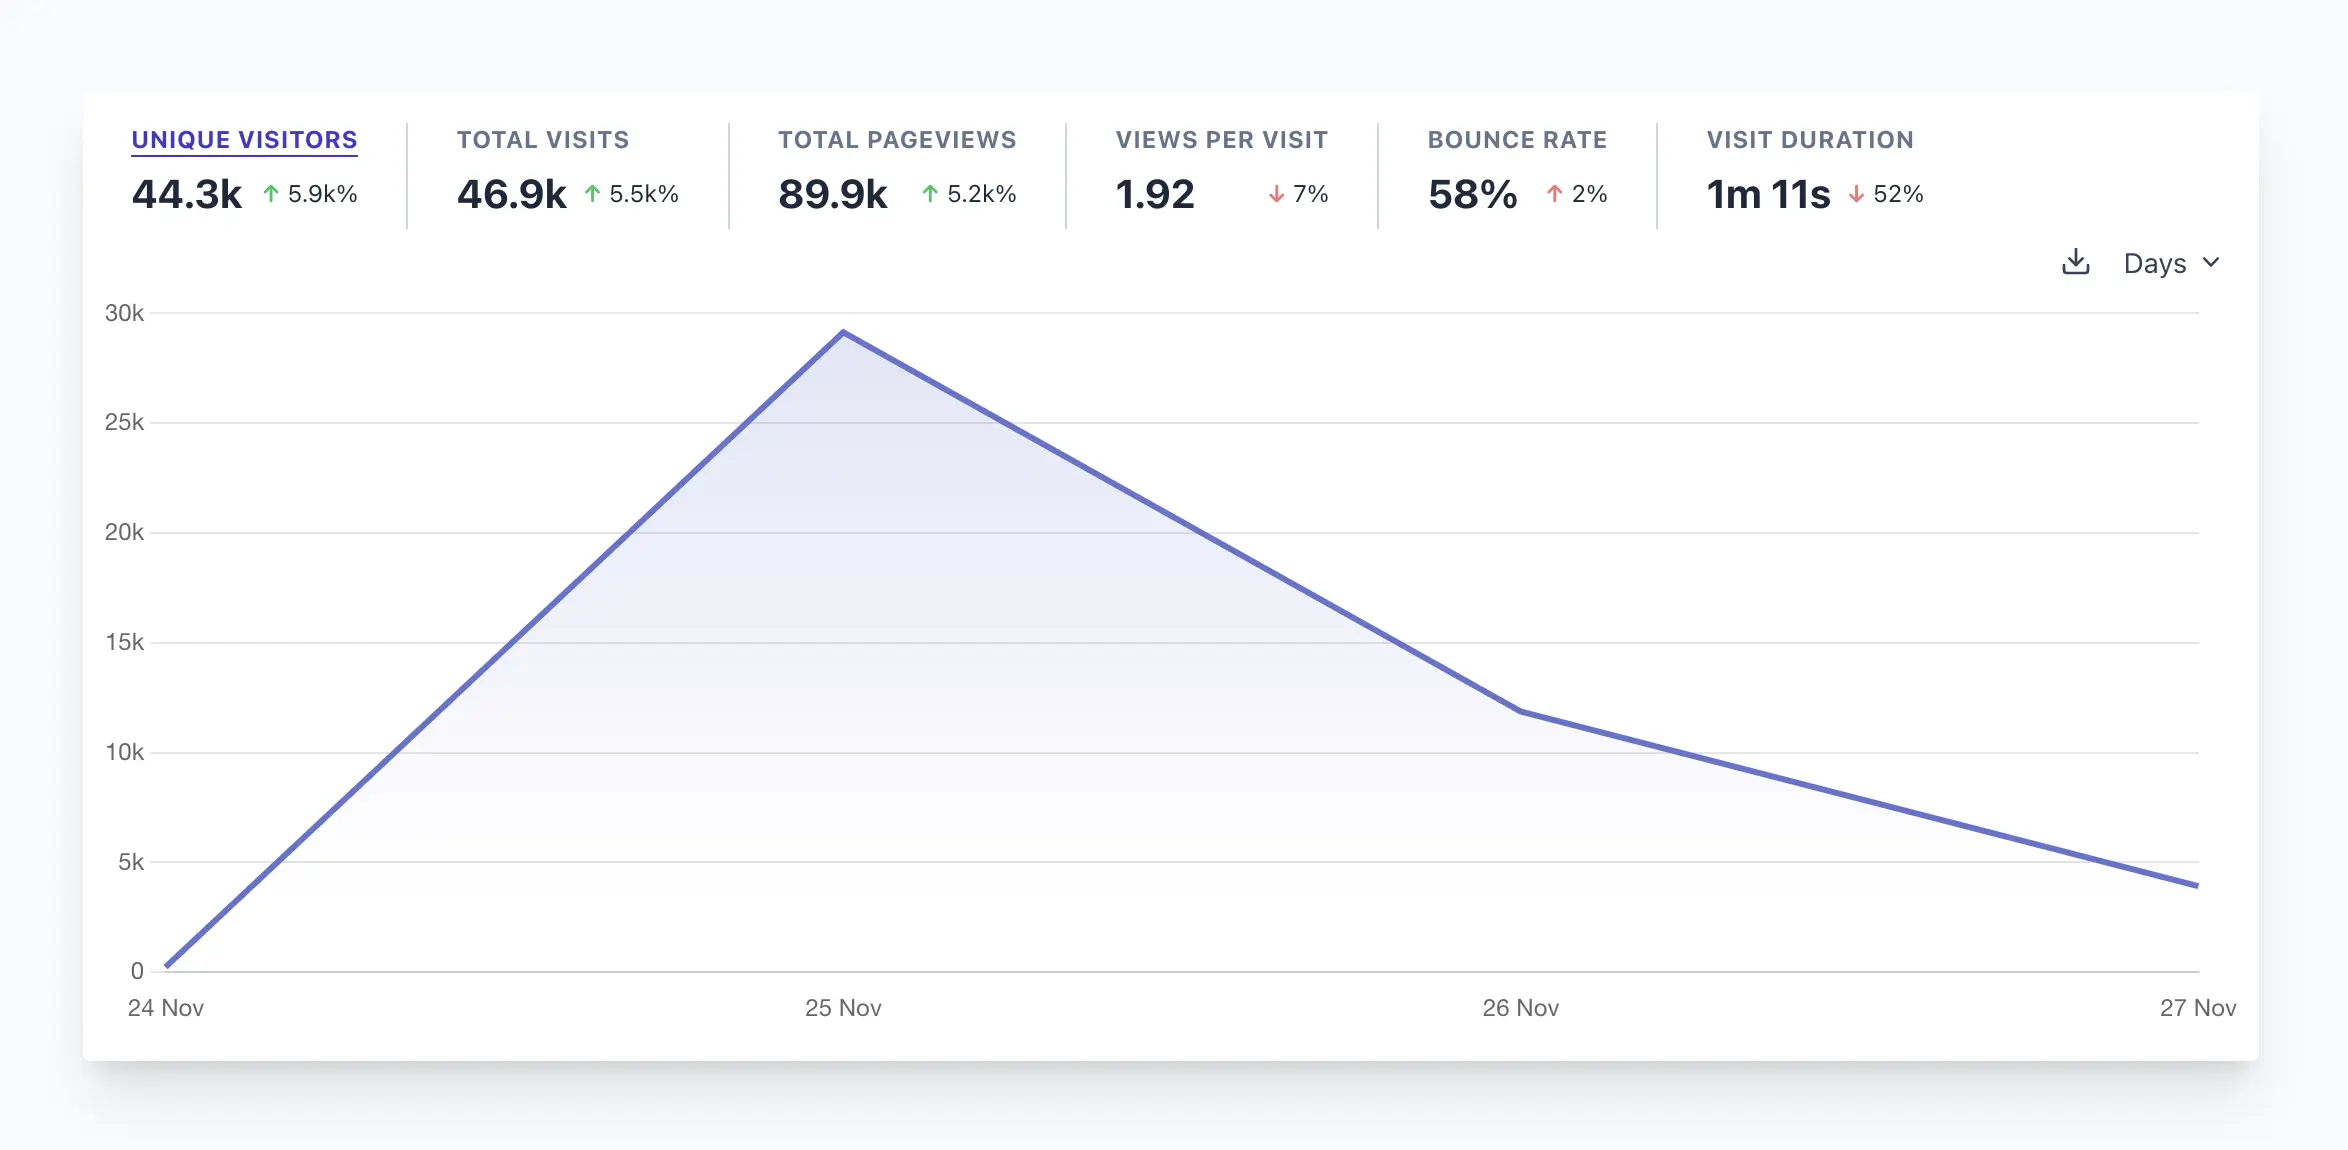
Task: Click the 89.9k total pageviews value
Action: tap(833, 194)
